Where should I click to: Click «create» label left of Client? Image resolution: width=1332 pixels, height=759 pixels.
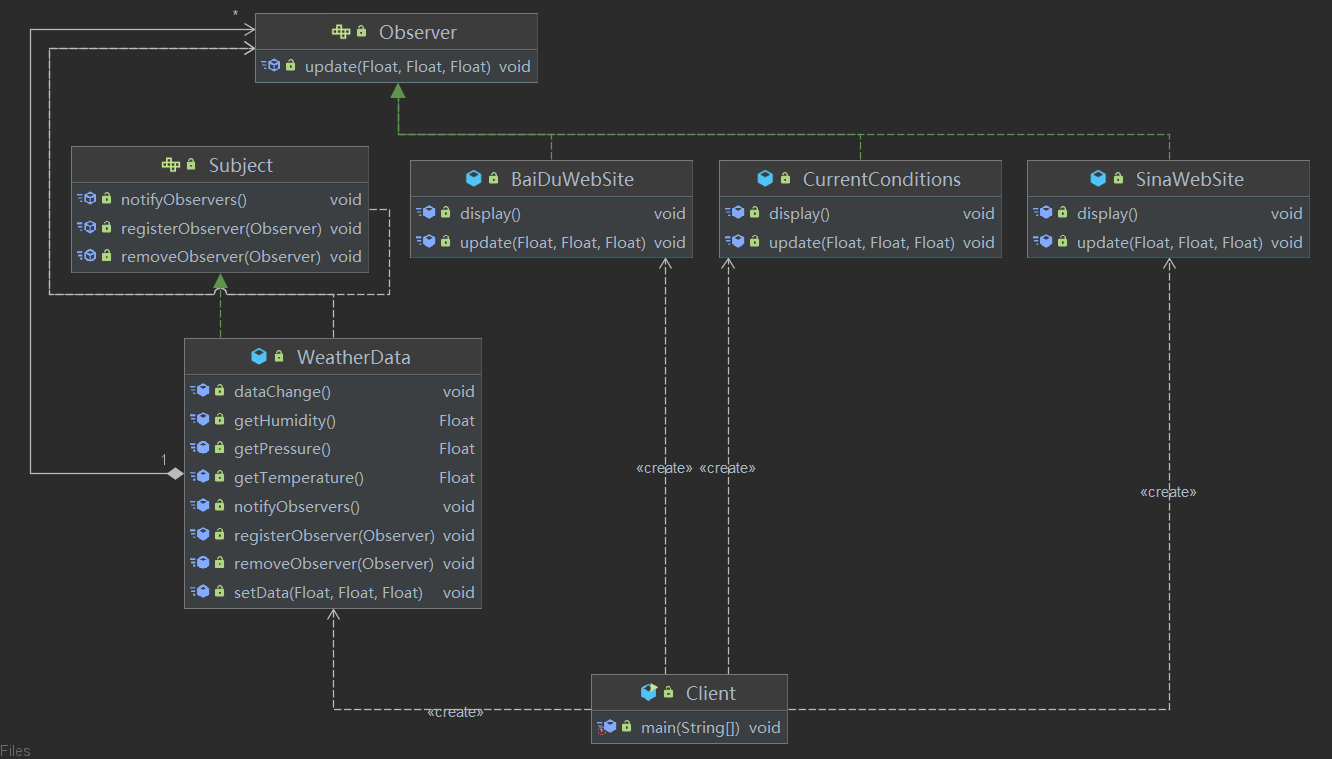[455, 712]
